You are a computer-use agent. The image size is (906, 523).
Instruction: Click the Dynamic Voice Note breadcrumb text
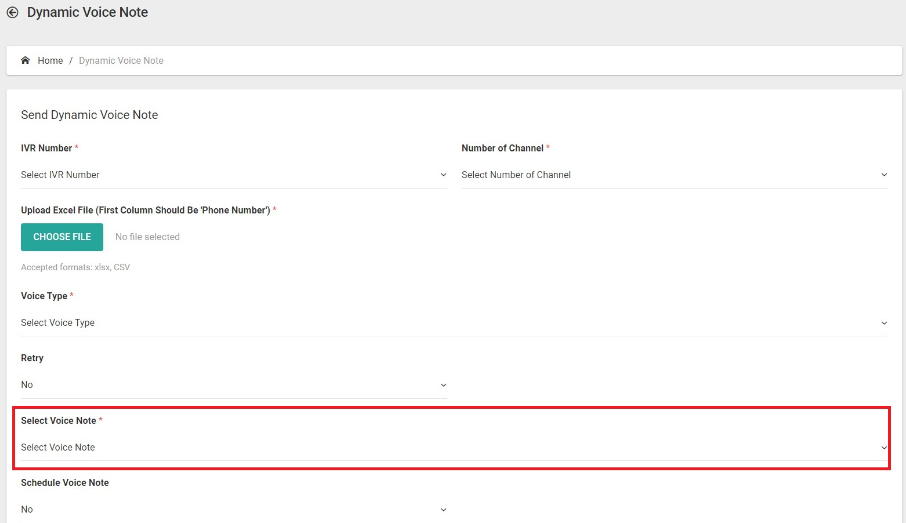tap(121, 61)
